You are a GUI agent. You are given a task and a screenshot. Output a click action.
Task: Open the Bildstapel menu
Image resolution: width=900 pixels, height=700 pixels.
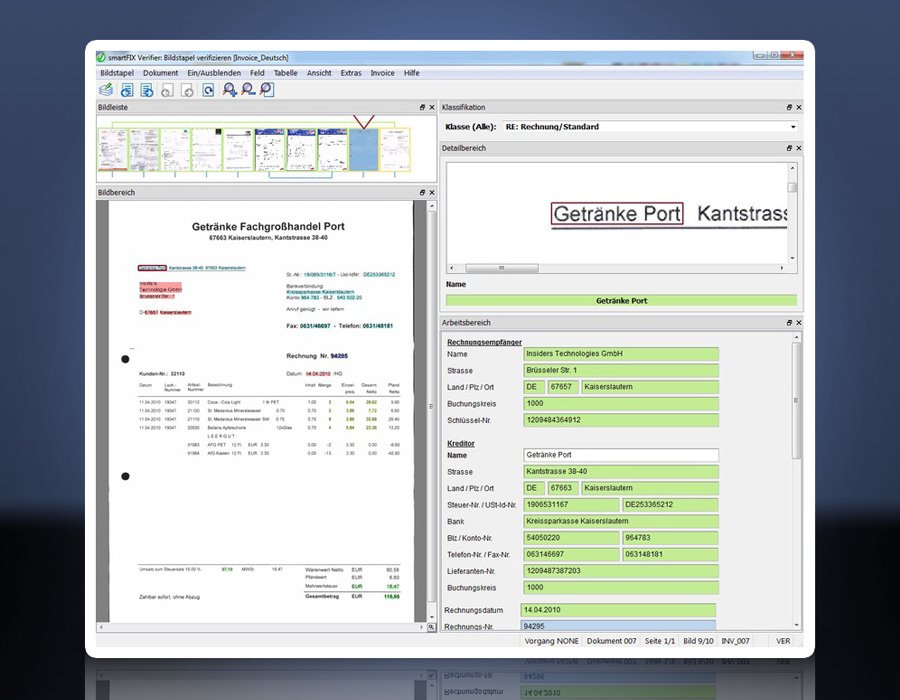click(x=117, y=73)
